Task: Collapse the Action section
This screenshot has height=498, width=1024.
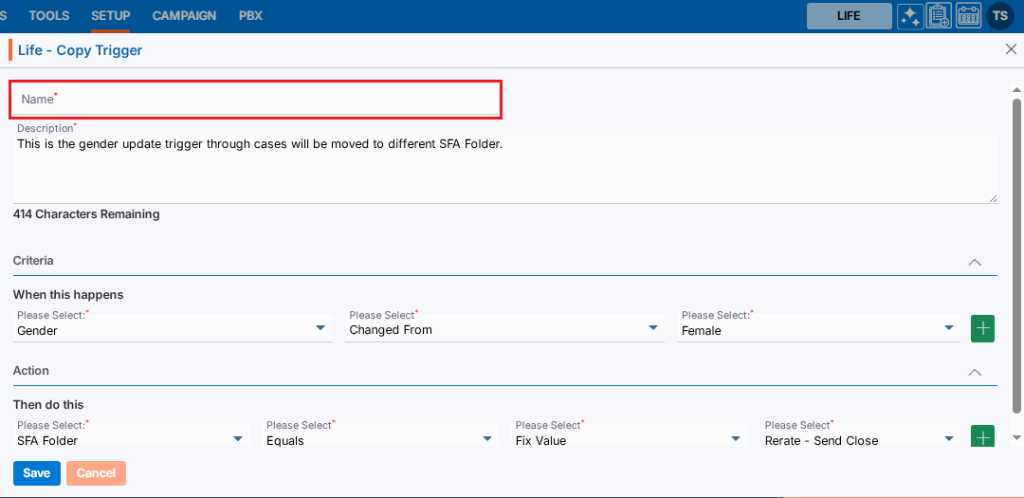Action: pyautogui.click(x=975, y=371)
